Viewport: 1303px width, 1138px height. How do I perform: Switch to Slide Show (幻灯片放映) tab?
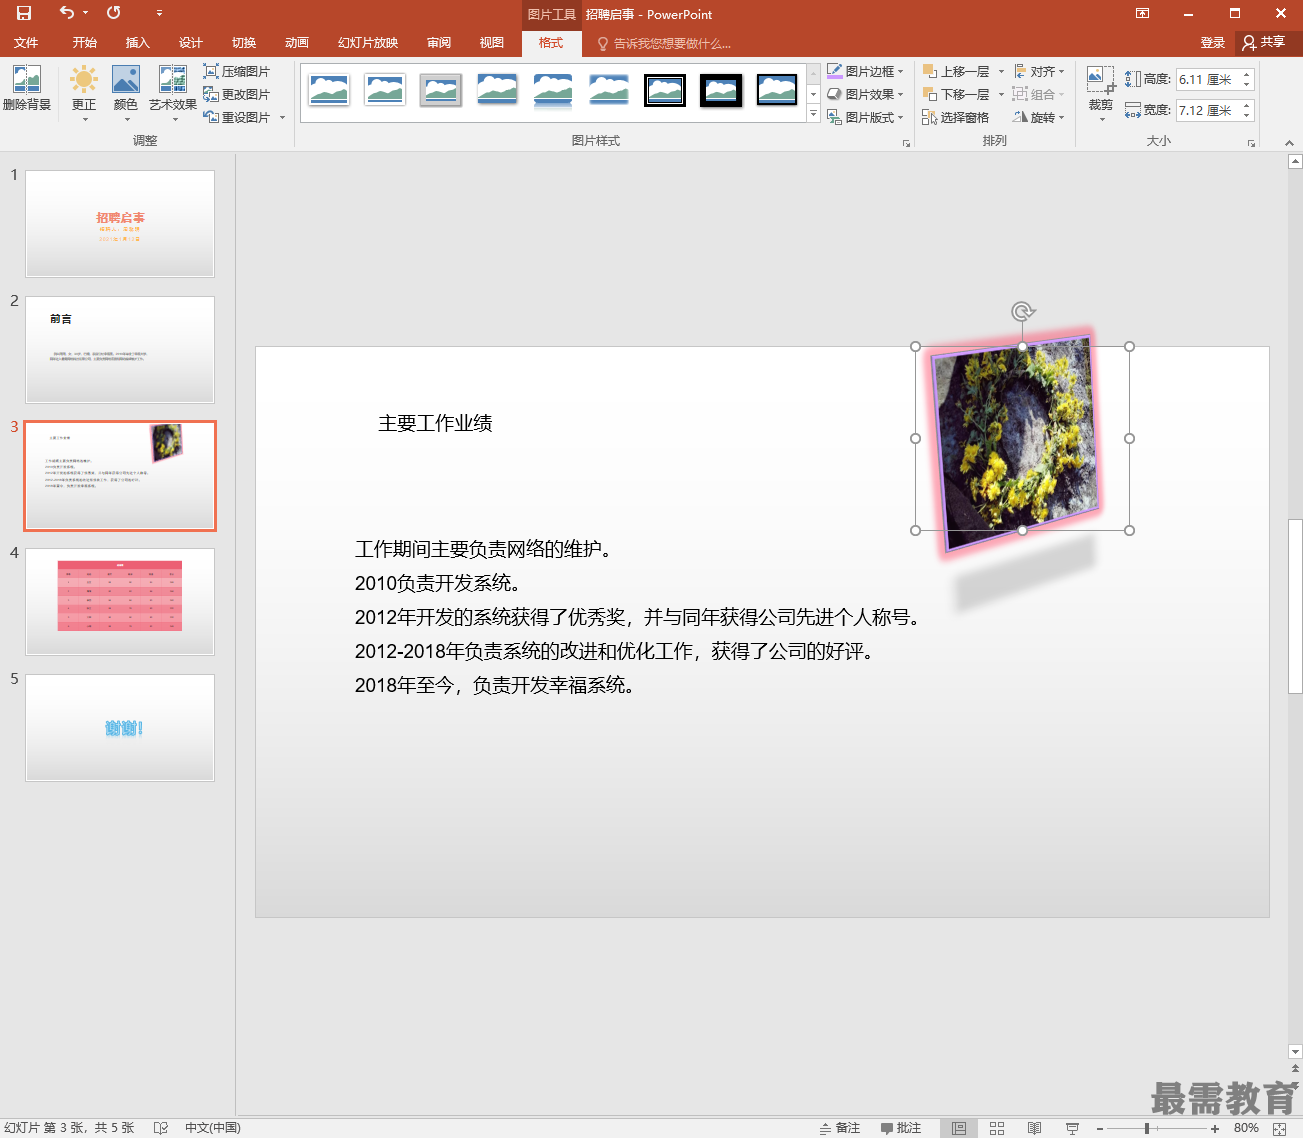[368, 43]
